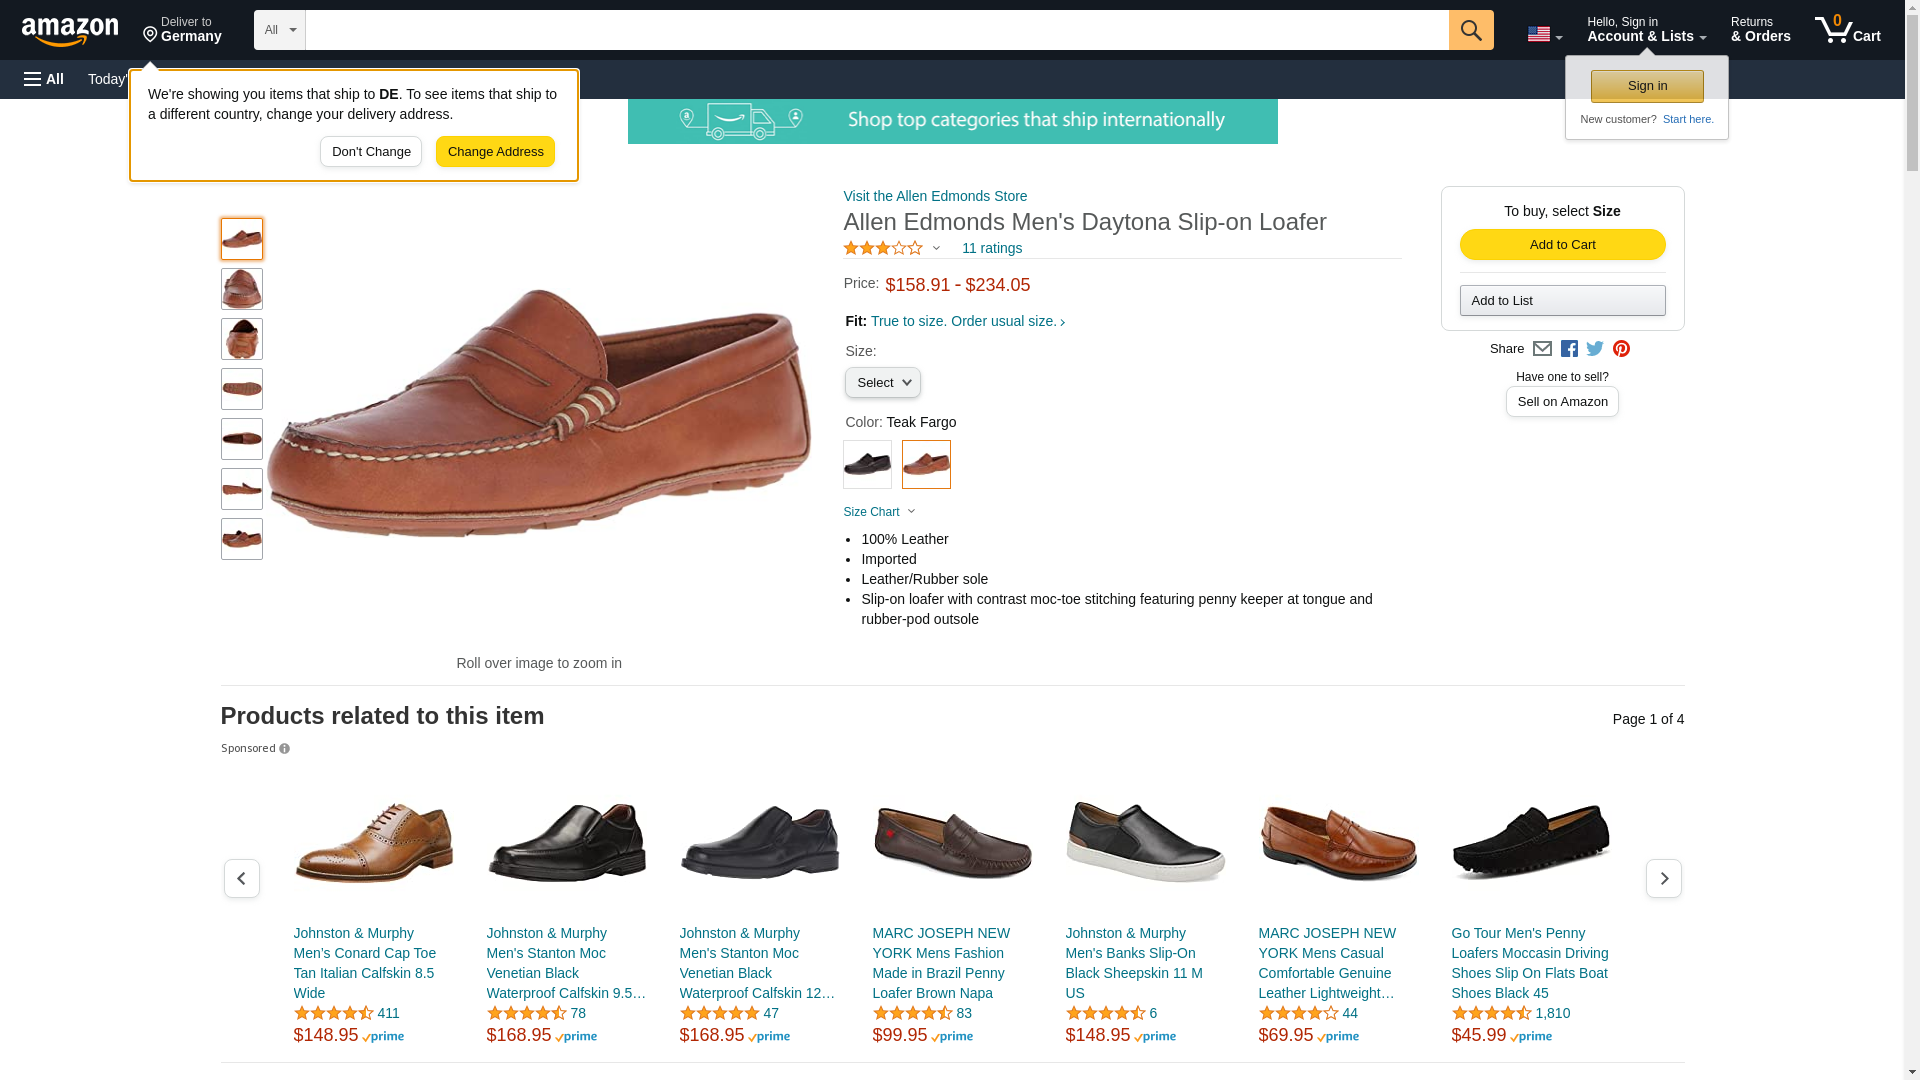Click the Change Address button
Image resolution: width=1920 pixels, height=1080 pixels.
click(x=495, y=152)
